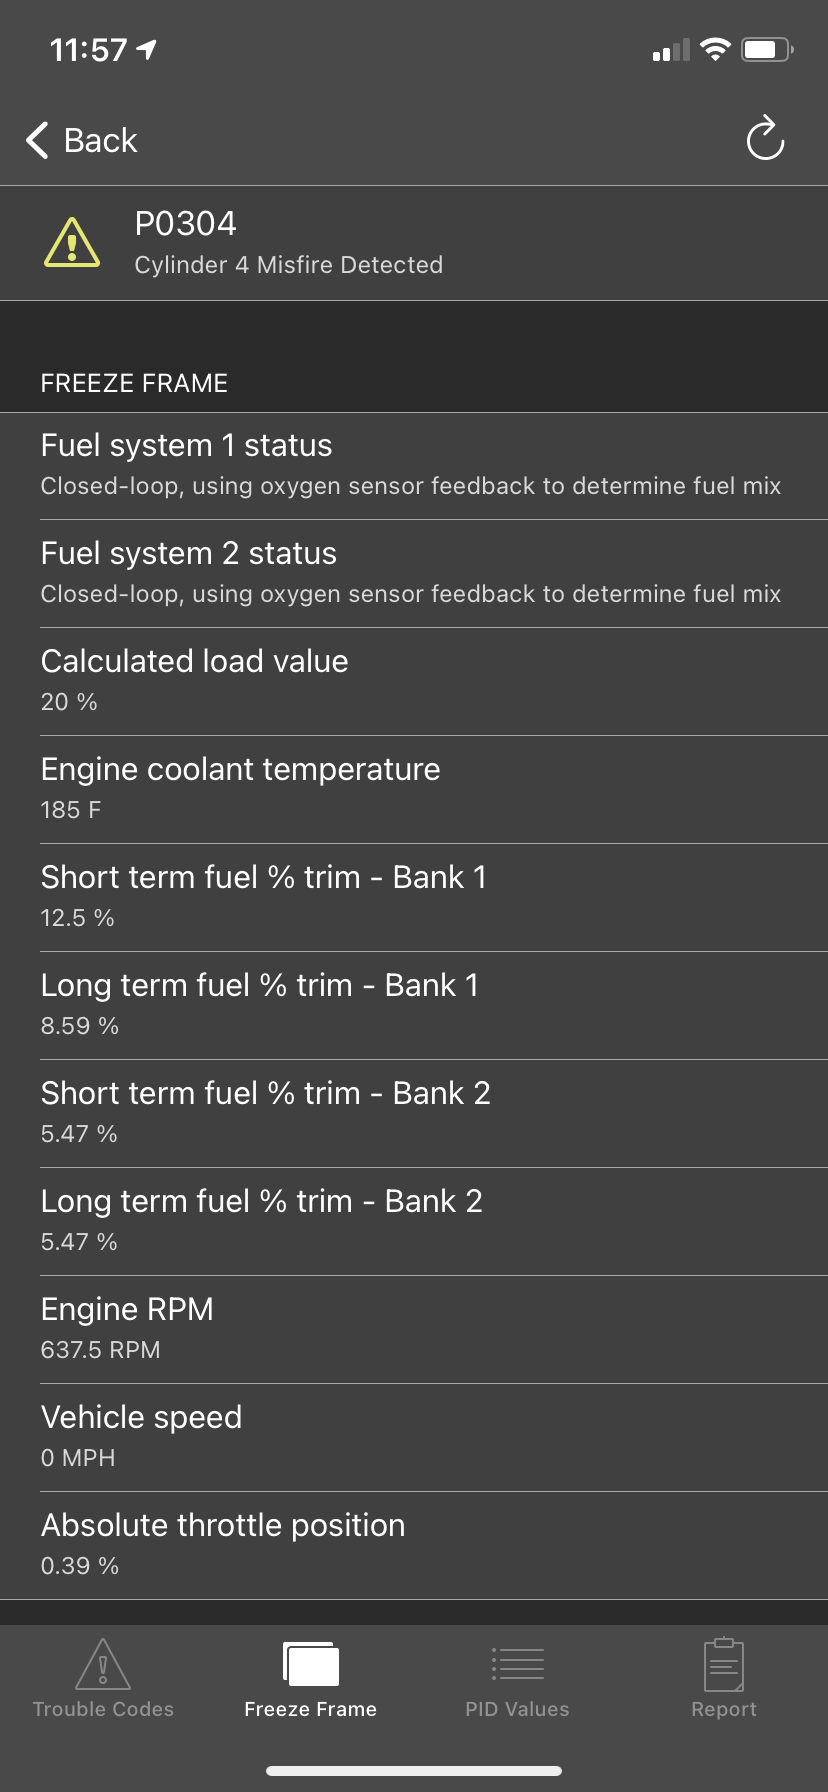
Task: Select the Engine RPM row
Action: coord(414,1329)
